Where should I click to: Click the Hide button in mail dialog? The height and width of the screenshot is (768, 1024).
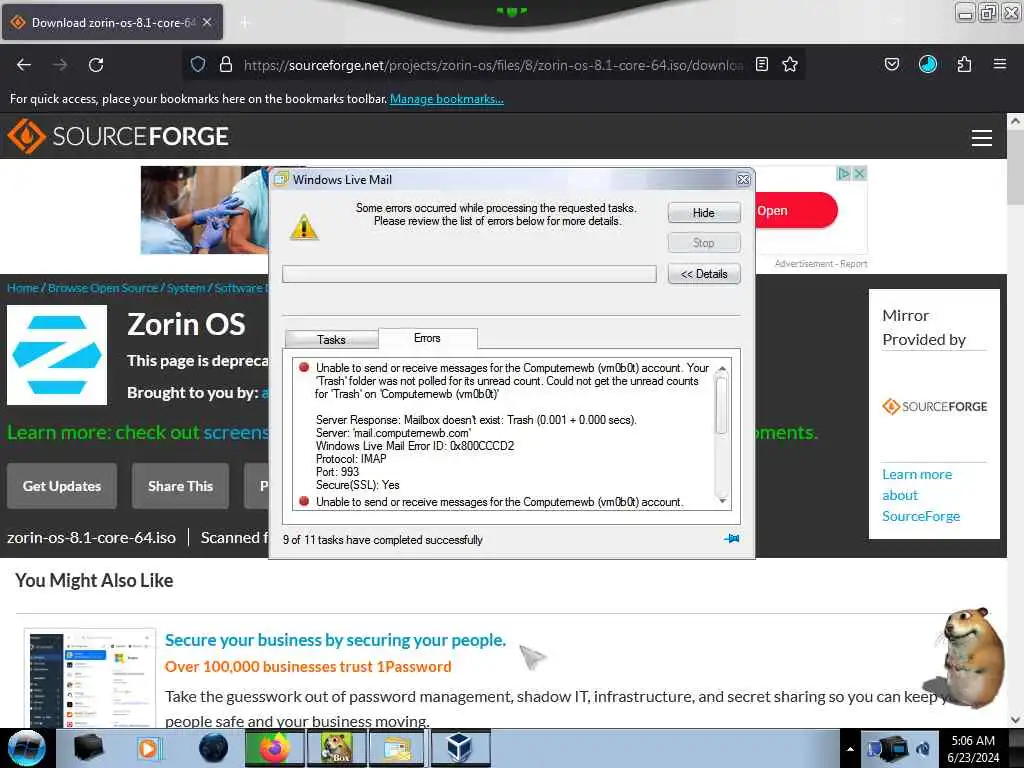(704, 213)
